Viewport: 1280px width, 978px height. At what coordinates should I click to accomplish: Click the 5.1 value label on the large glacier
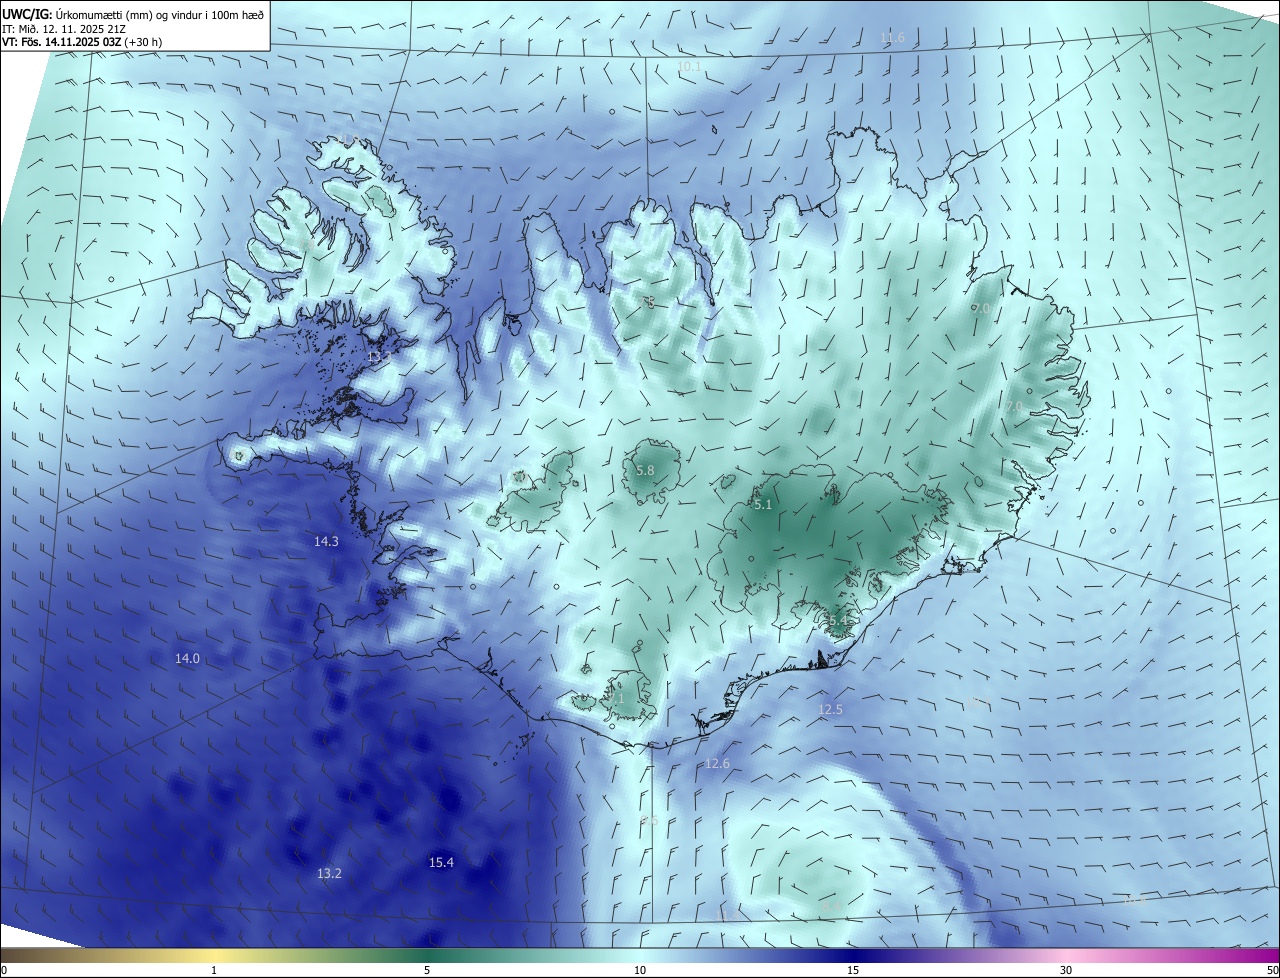click(x=763, y=505)
